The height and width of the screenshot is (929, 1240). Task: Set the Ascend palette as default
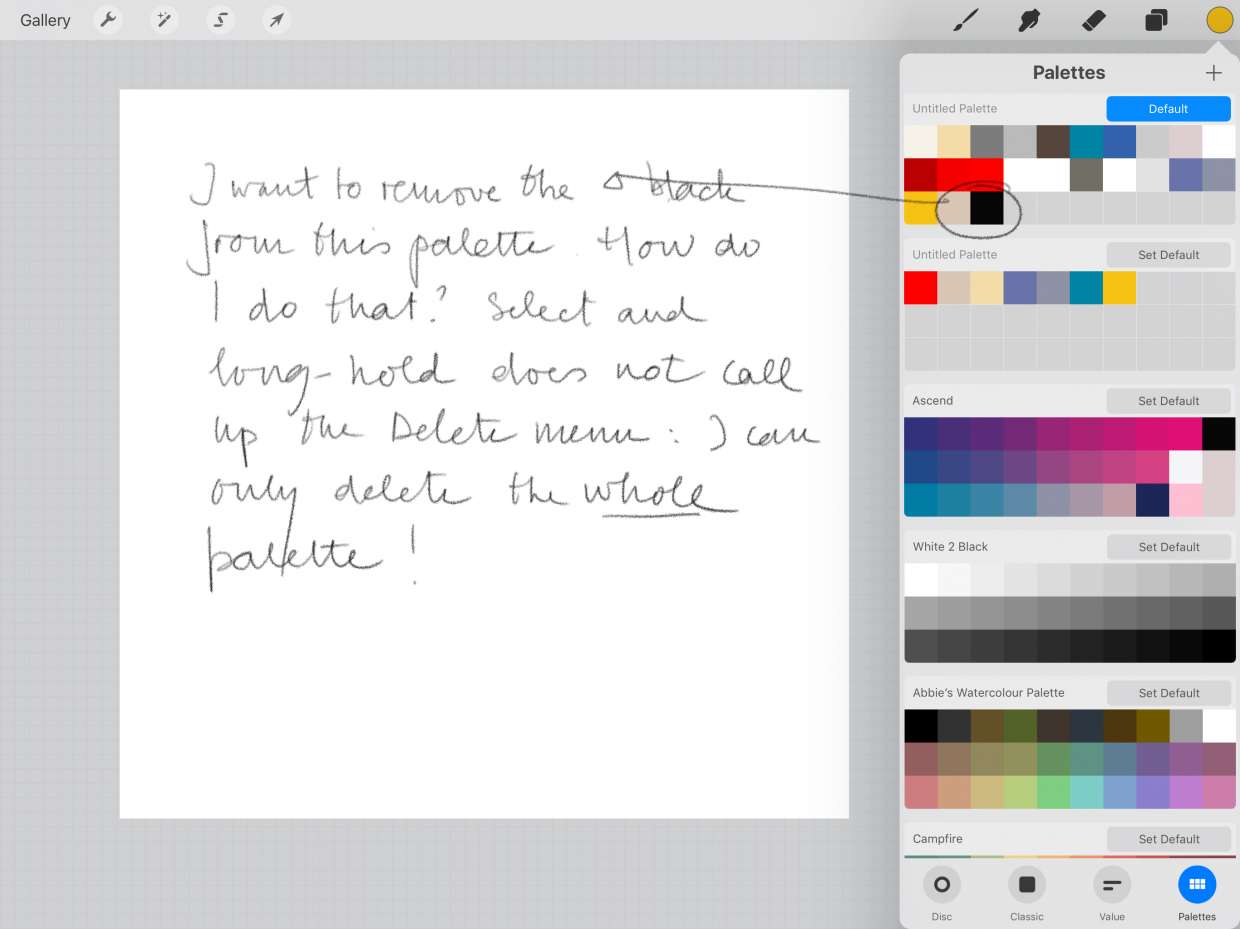pyautogui.click(x=1168, y=400)
